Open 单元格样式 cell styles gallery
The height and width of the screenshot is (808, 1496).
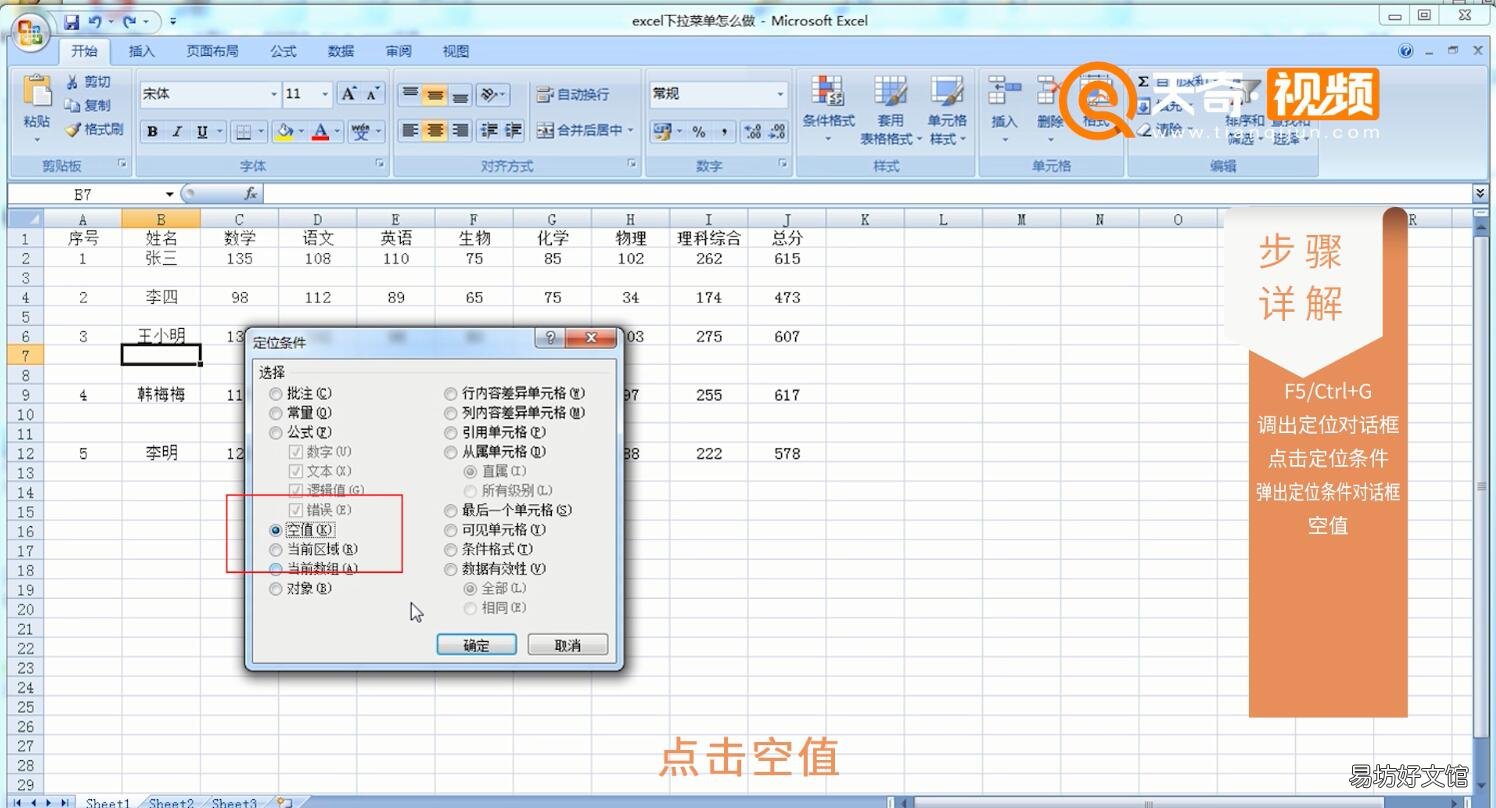point(947,110)
